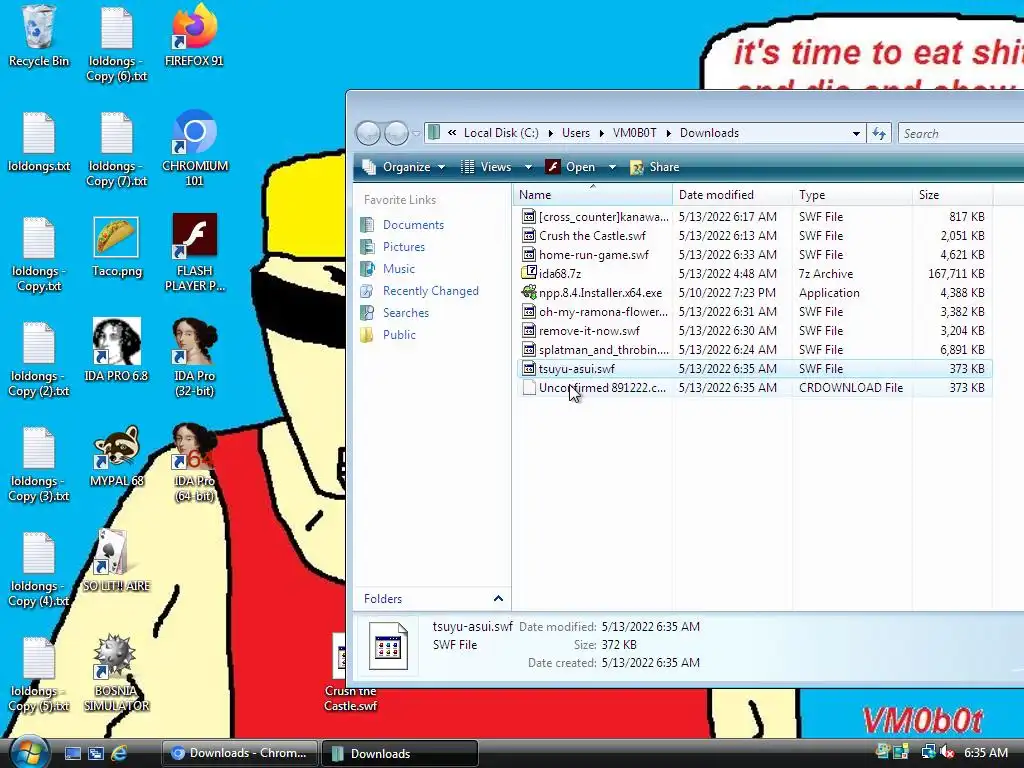
Task: Select the BOSNIA SIMULATOR shortcut
Action: pos(116,673)
